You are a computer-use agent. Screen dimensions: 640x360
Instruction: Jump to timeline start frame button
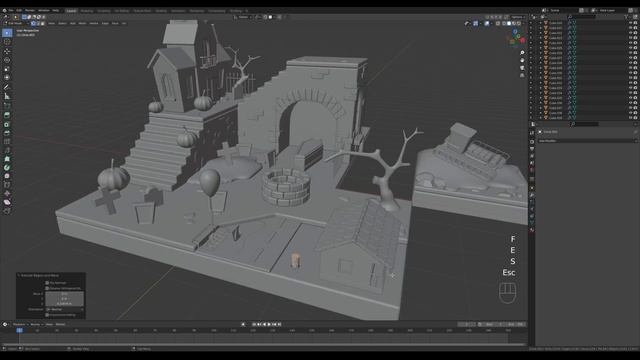pyautogui.click(x=254, y=324)
